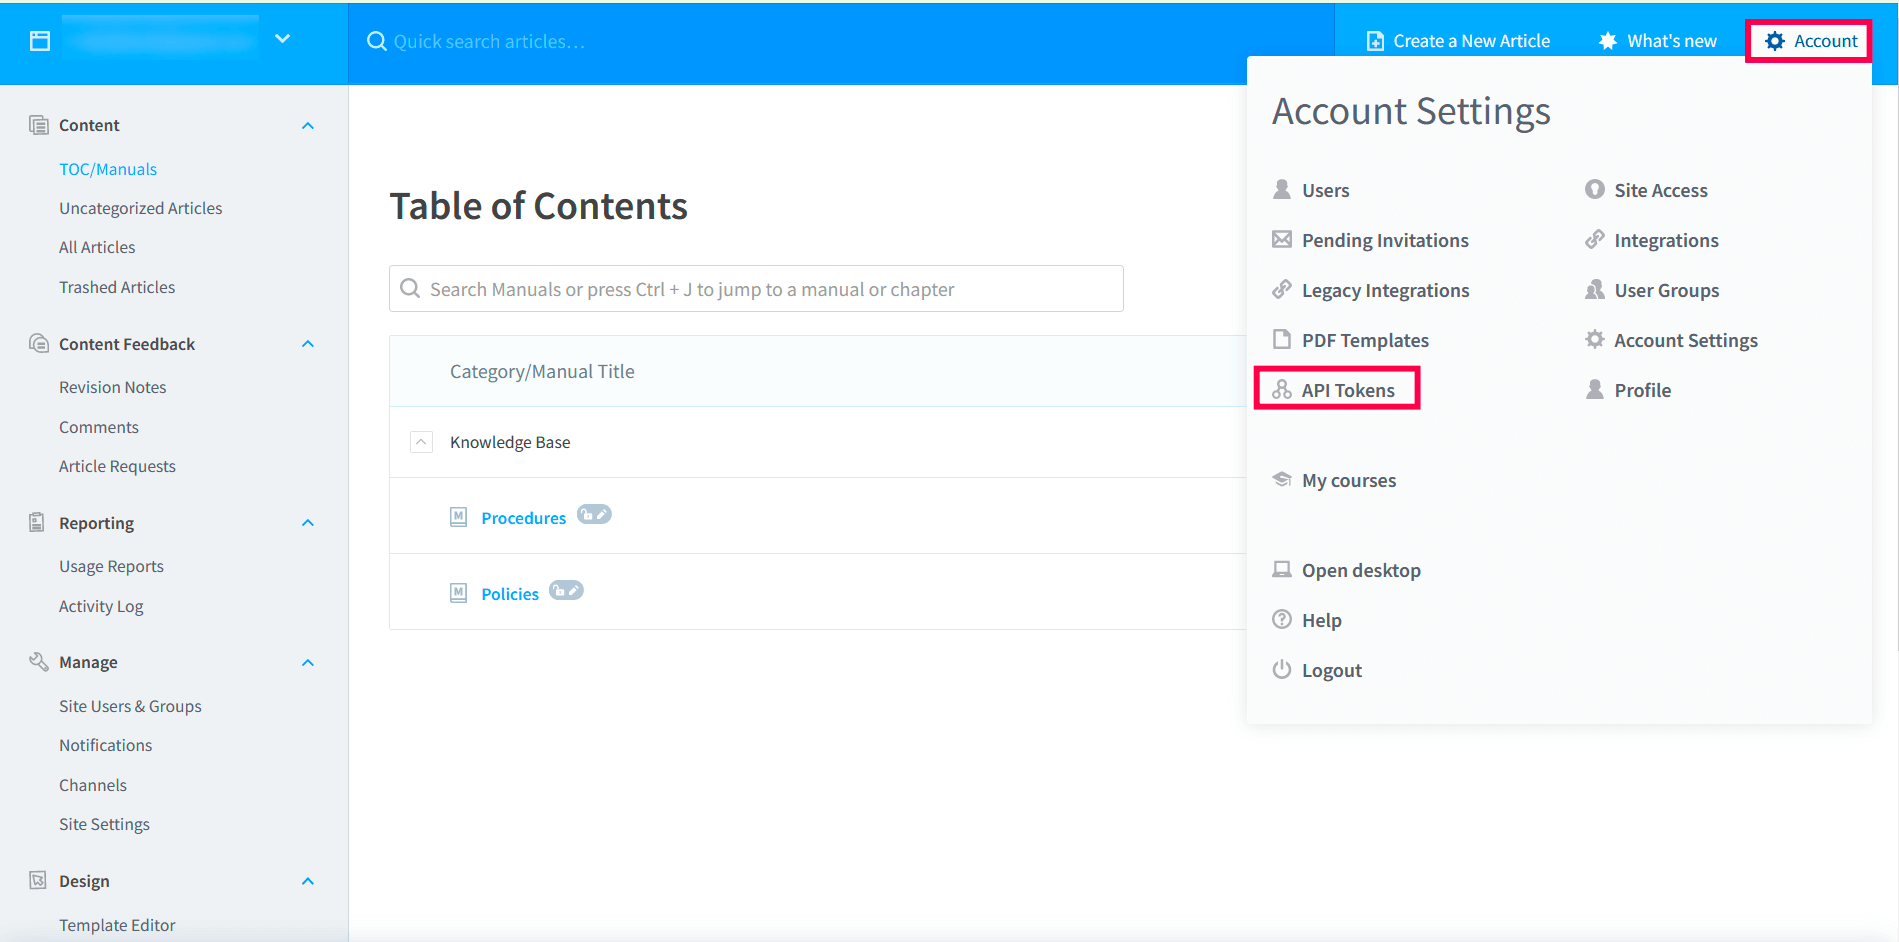Image resolution: width=1899 pixels, height=942 pixels.
Task: Open the site selector dropdown arrow
Action: coord(282,39)
